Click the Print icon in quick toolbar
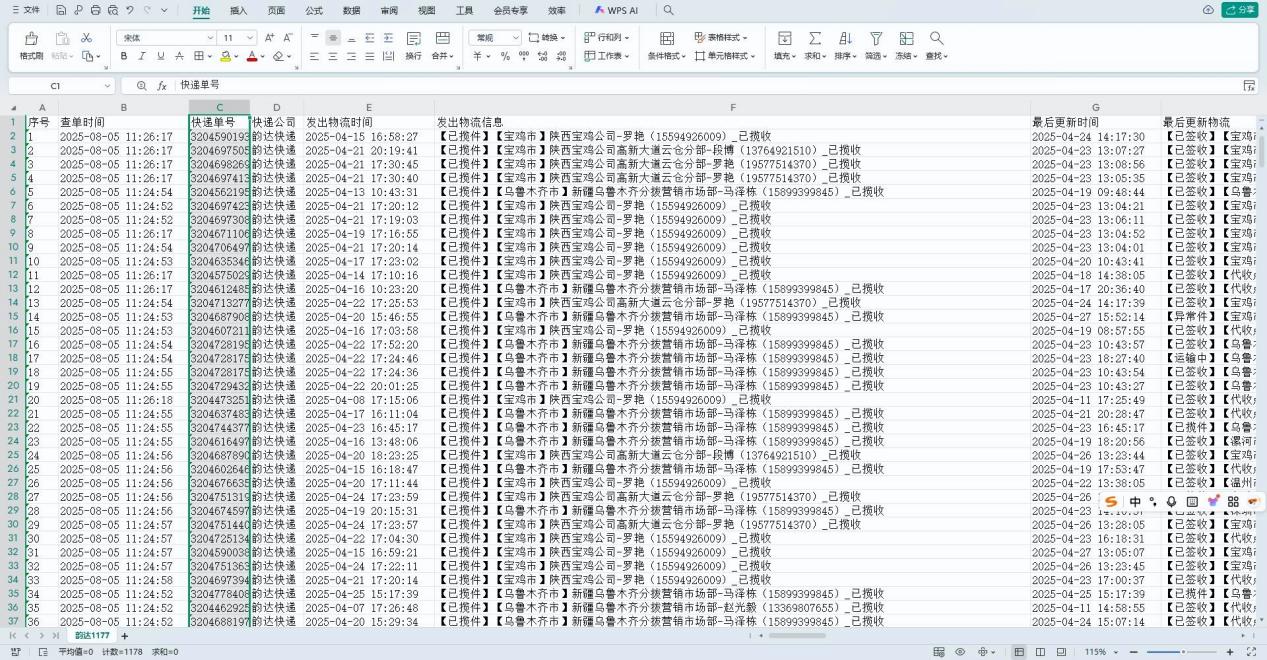 (x=94, y=10)
